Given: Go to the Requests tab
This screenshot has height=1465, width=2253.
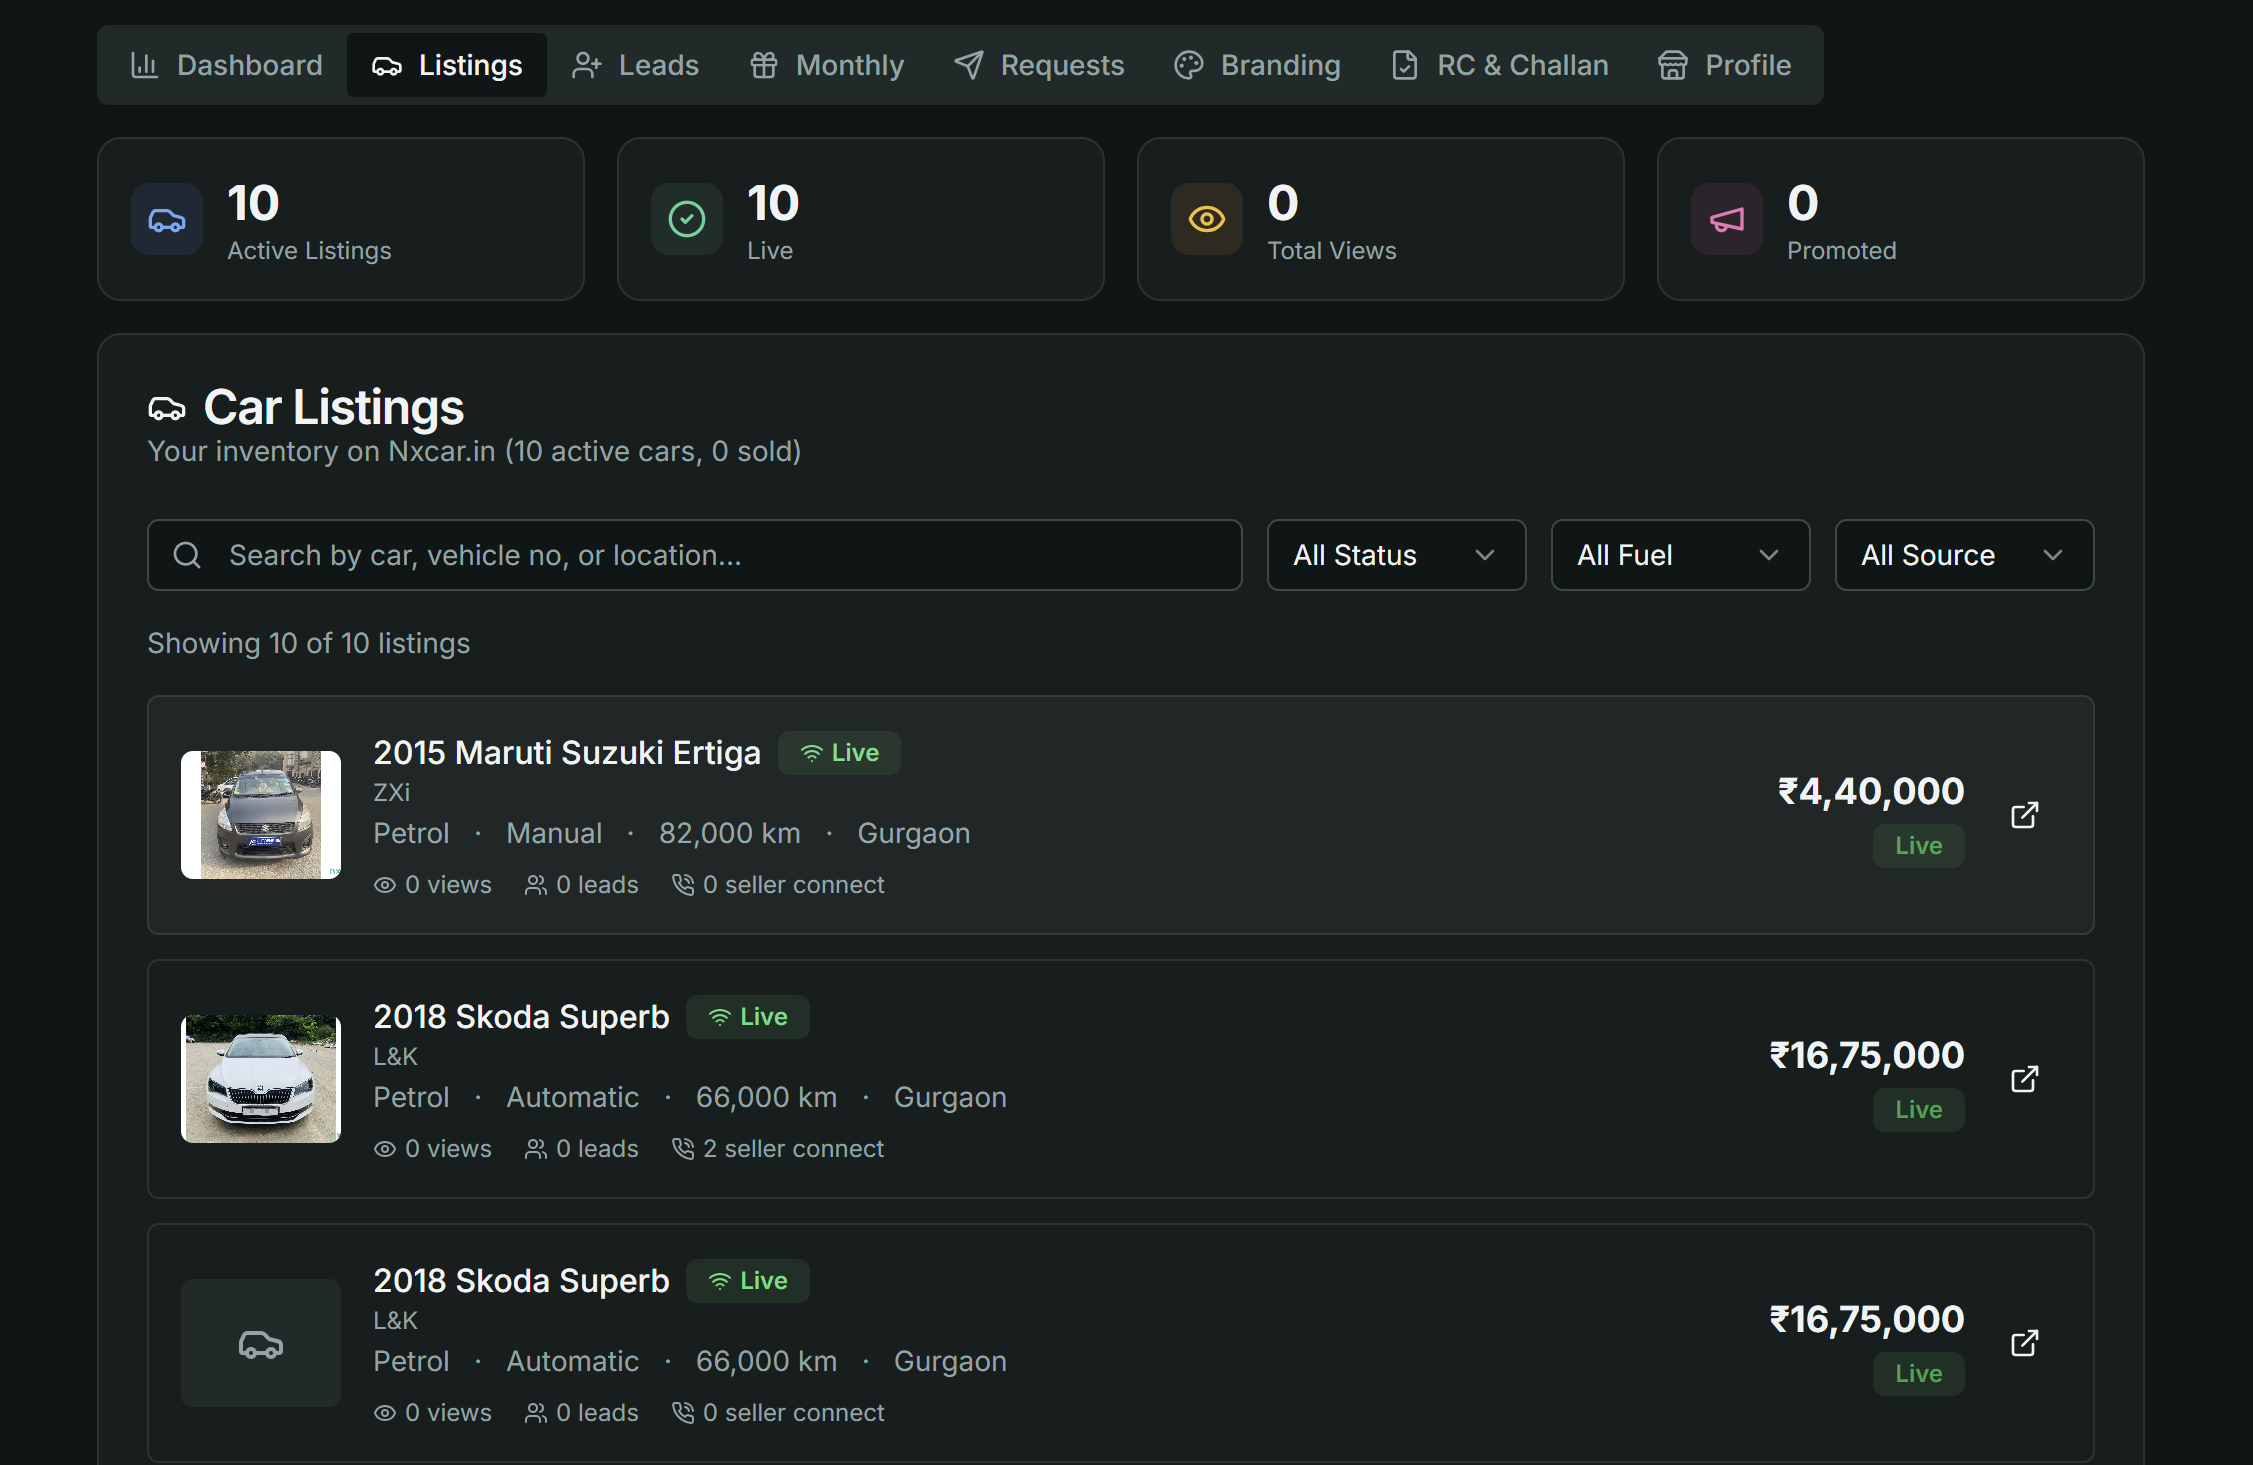Looking at the screenshot, I should click(1039, 65).
